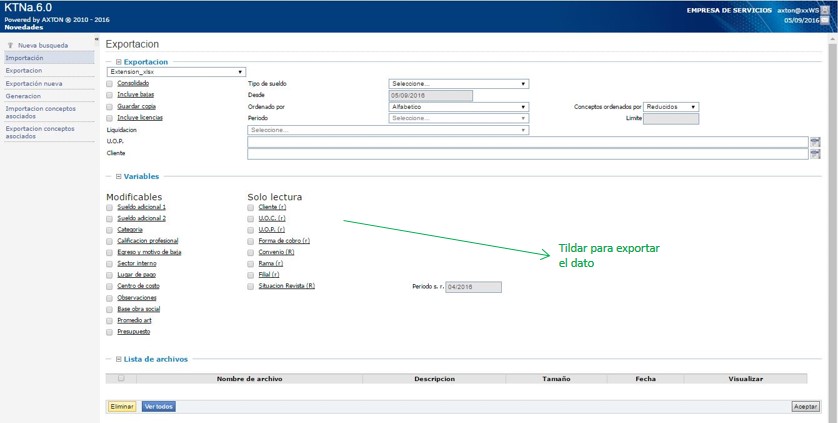The image size is (838, 423).
Task: Click the calendar icon beside header date
Action: [x=824, y=20]
